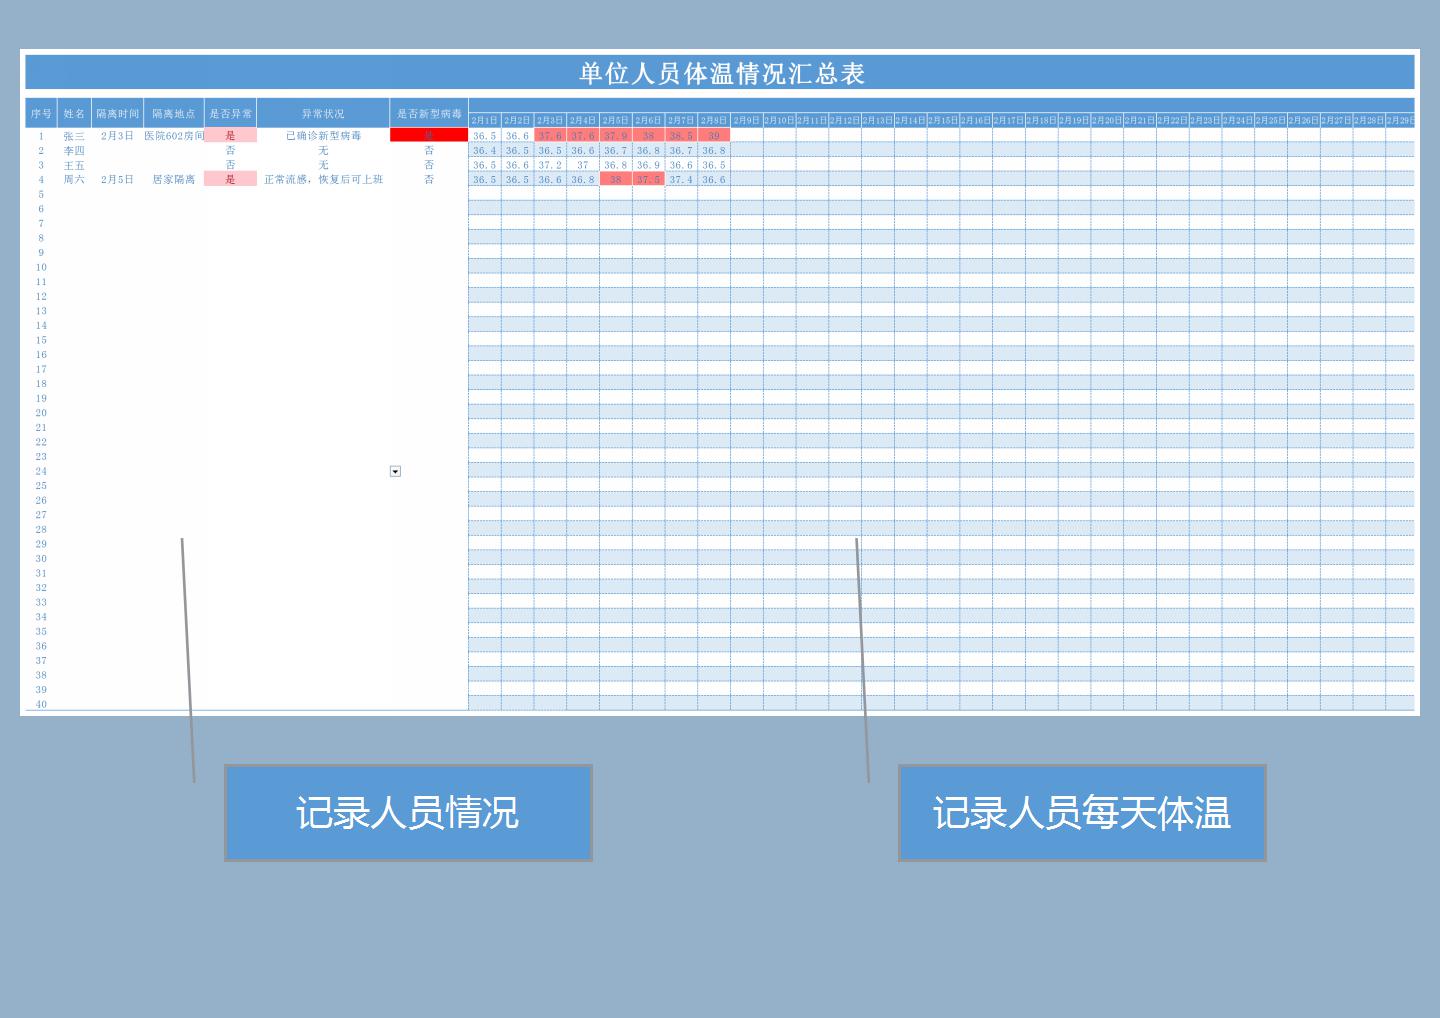The height and width of the screenshot is (1018, 1440).
Task: Click 张三's 2月5日 temperature 37.9
Action: (615, 135)
